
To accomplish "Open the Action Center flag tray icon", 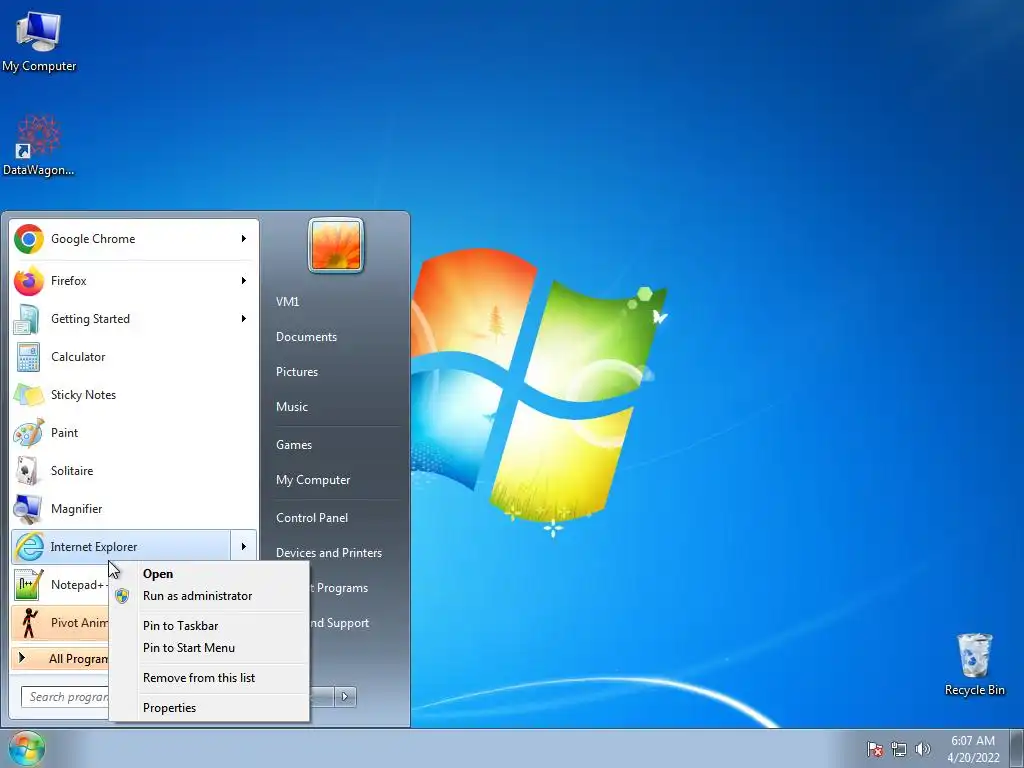I will point(875,749).
